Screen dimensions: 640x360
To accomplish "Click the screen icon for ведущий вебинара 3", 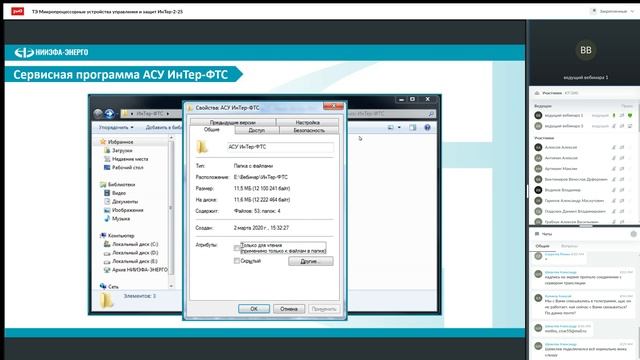I will coord(630,126).
